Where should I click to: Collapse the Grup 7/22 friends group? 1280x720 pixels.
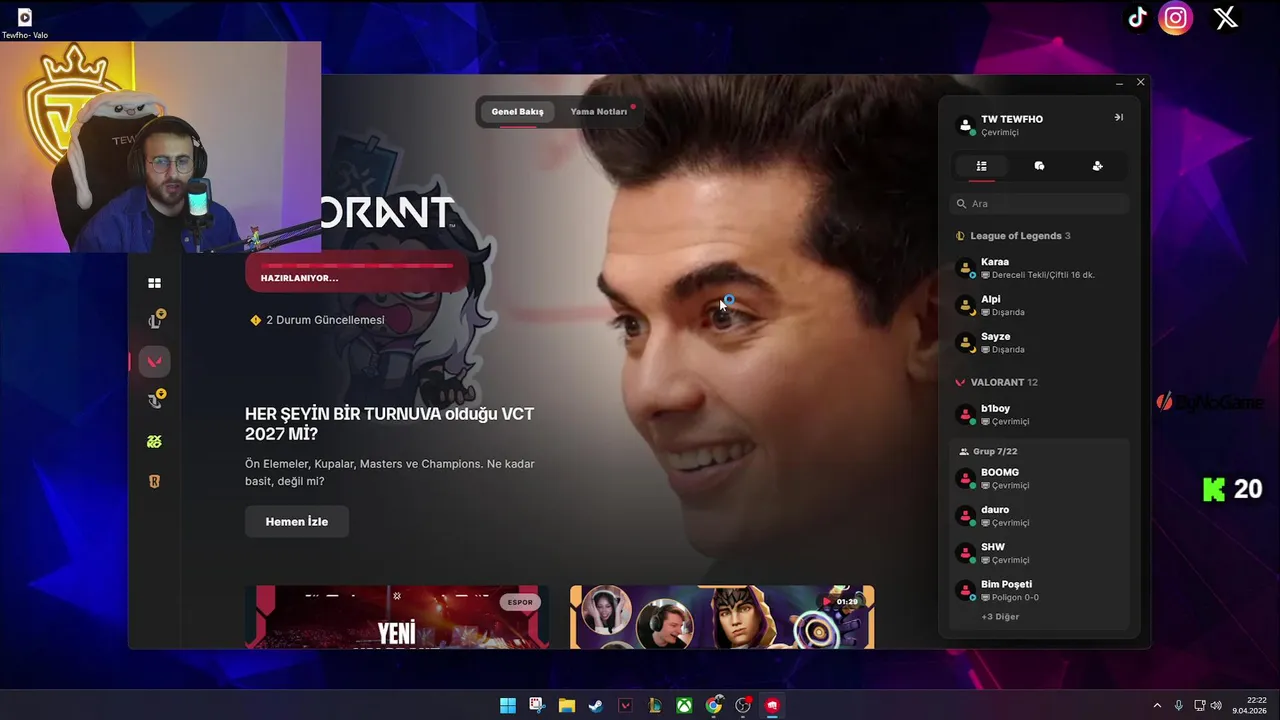(x=989, y=451)
